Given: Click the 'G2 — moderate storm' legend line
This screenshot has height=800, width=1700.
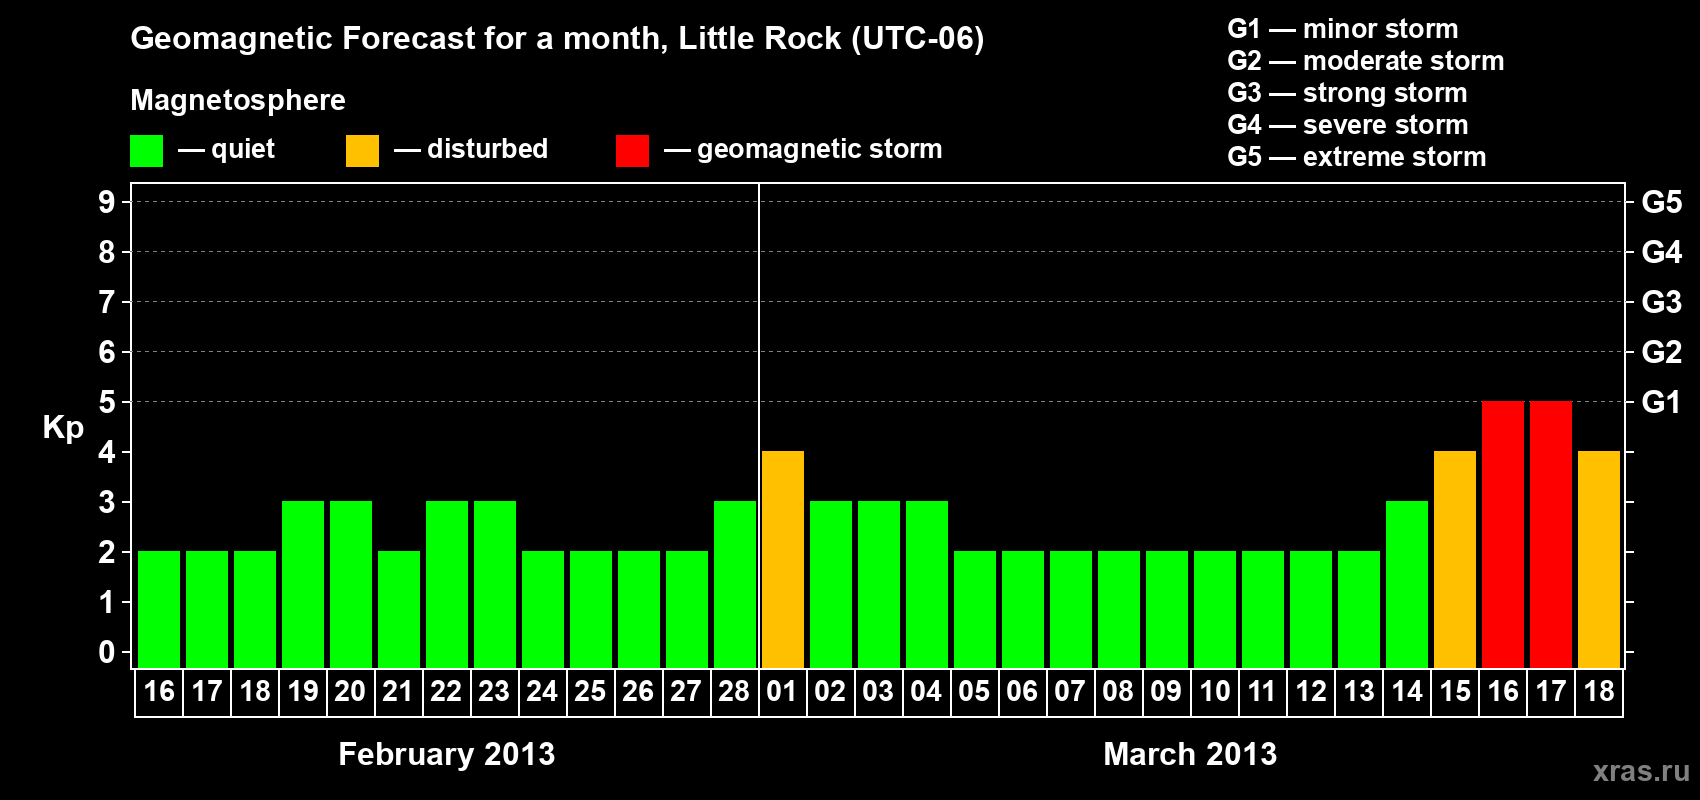Looking at the screenshot, I should (x=1366, y=61).
